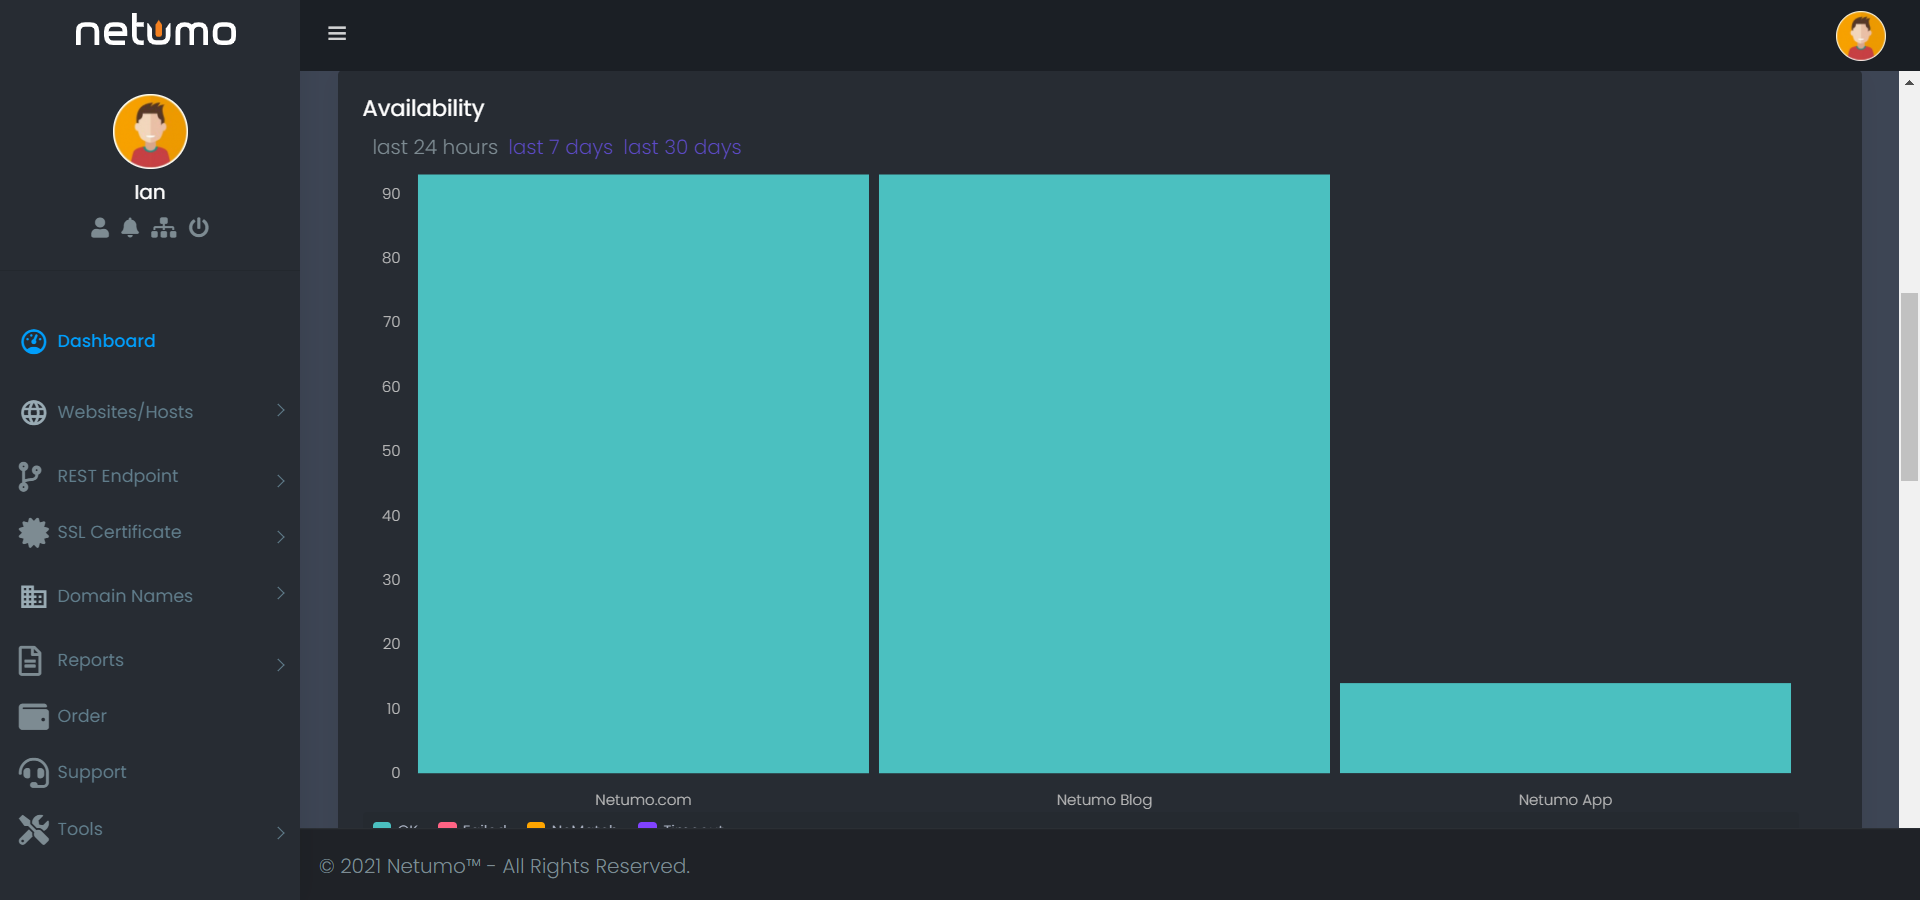
Task: Click the Netumo logo
Action: coord(156,31)
